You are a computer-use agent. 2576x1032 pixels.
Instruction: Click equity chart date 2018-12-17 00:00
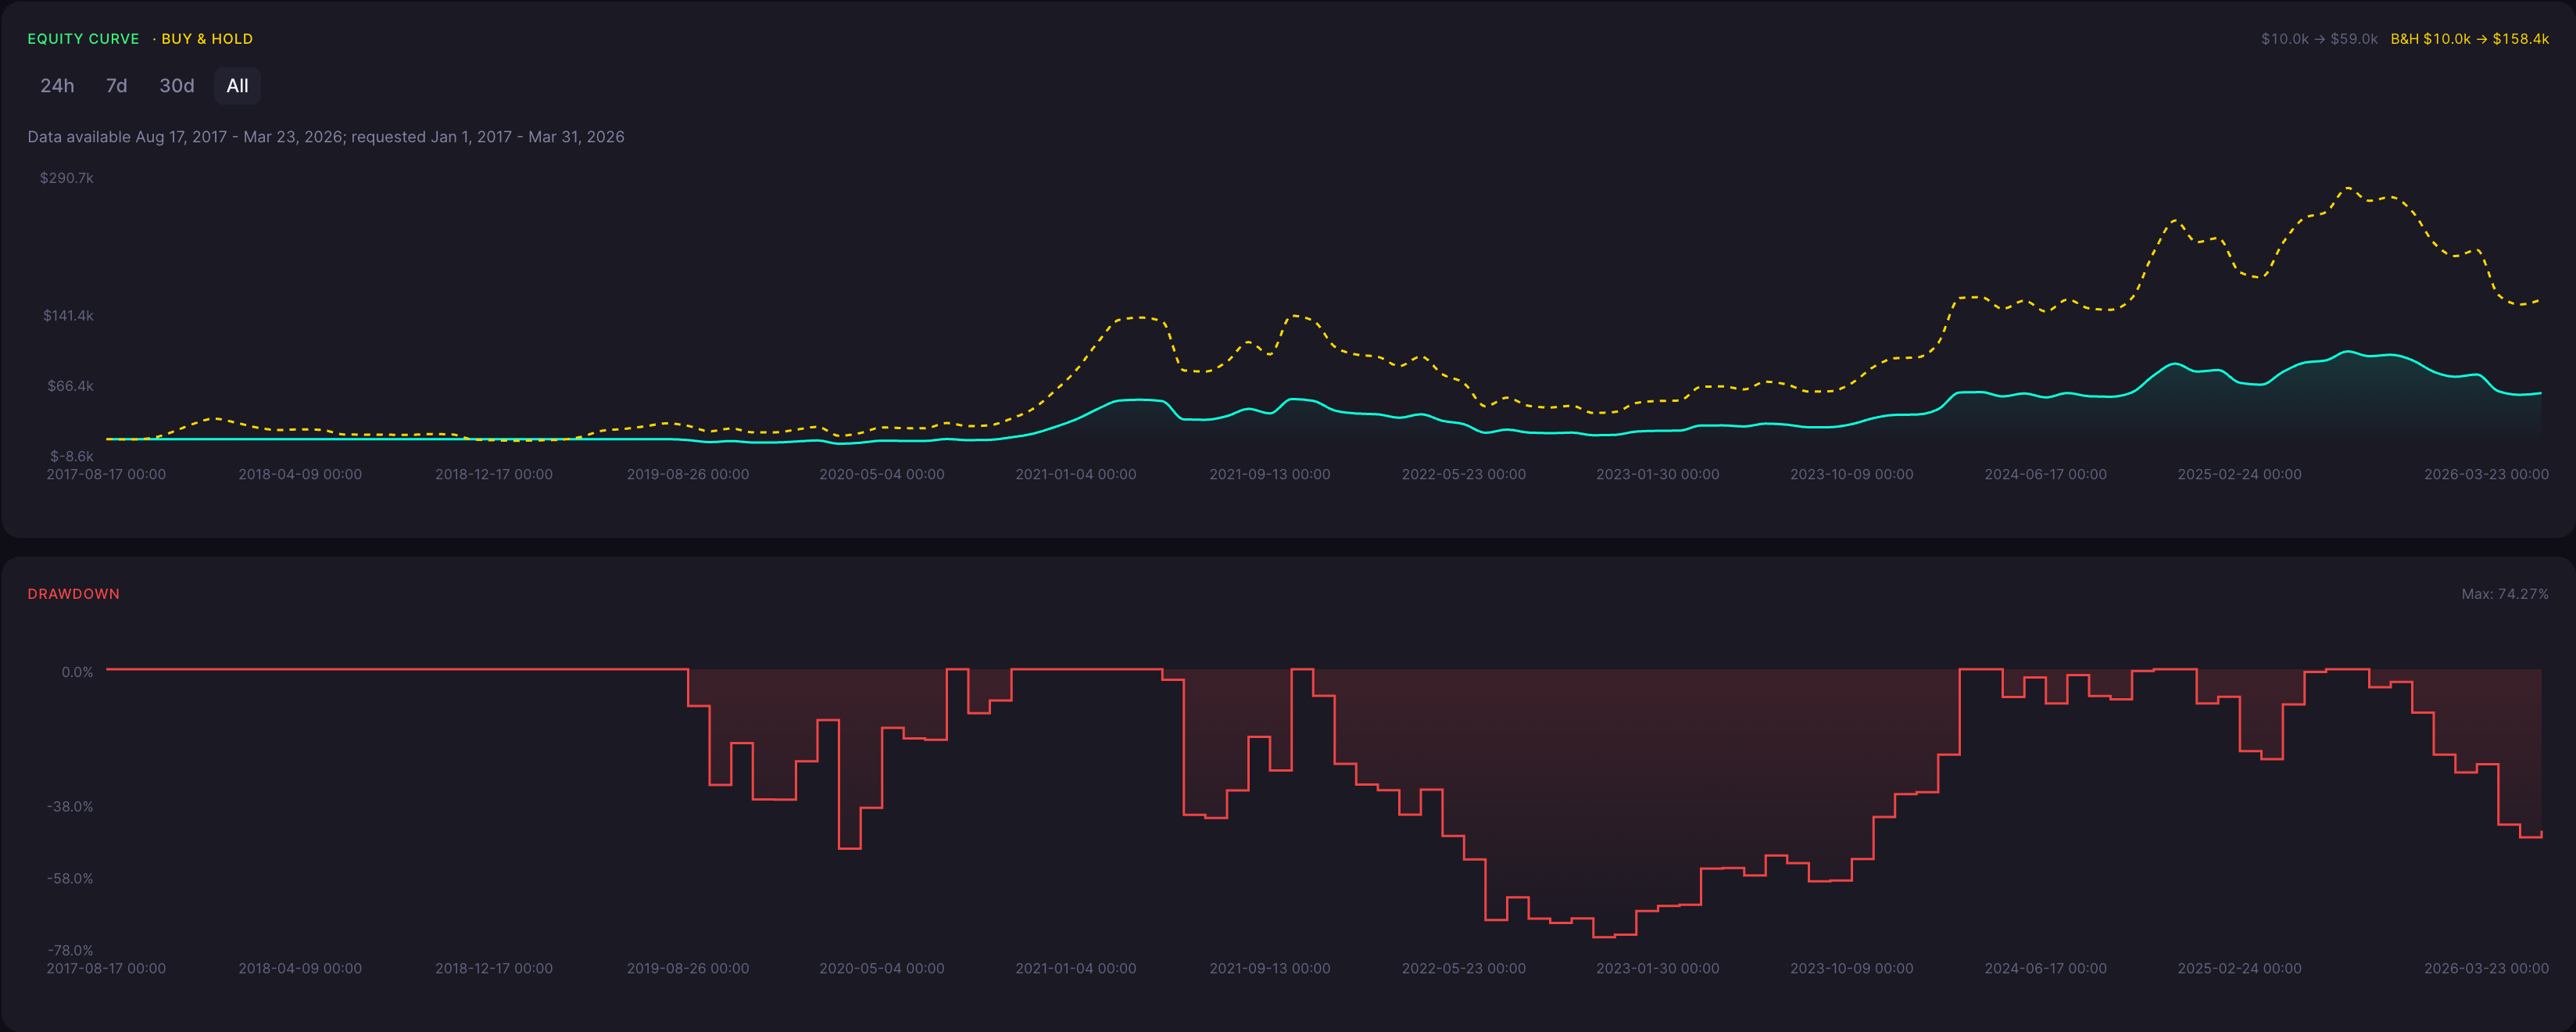pos(494,475)
